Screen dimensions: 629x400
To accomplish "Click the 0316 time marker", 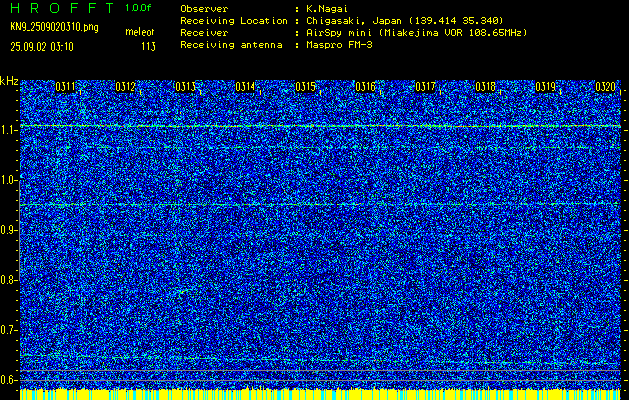I will coord(365,87).
